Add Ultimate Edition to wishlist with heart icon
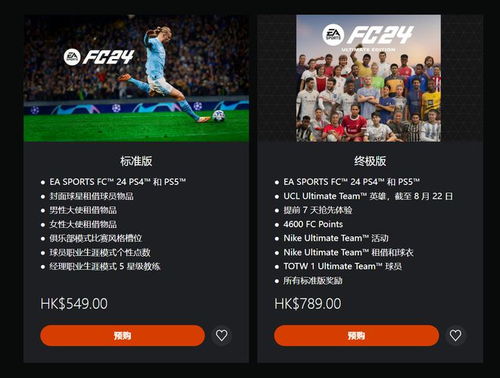The width and height of the screenshot is (500, 378). pyautogui.click(x=456, y=335)
